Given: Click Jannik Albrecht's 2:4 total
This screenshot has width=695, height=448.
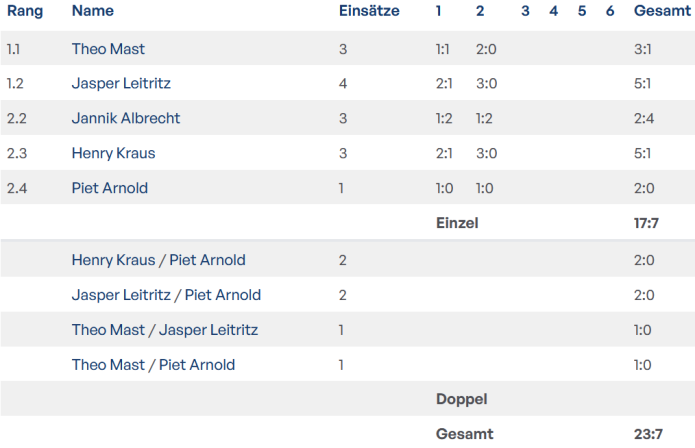Looking at the screenshot, I should tap(644, 118).
